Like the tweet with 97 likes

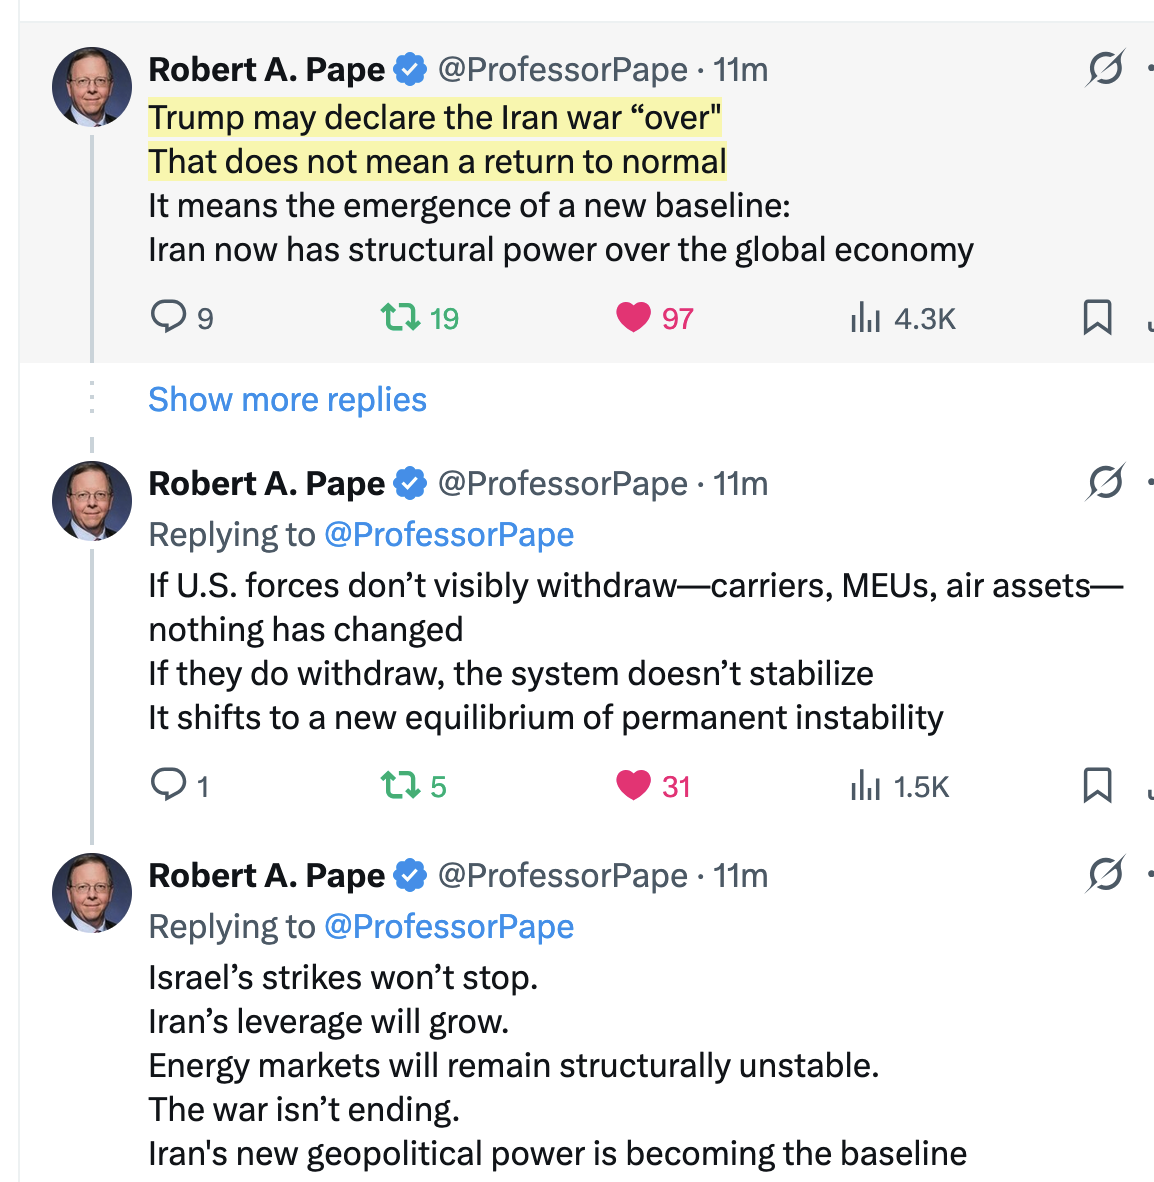click(x=633, y=317)
